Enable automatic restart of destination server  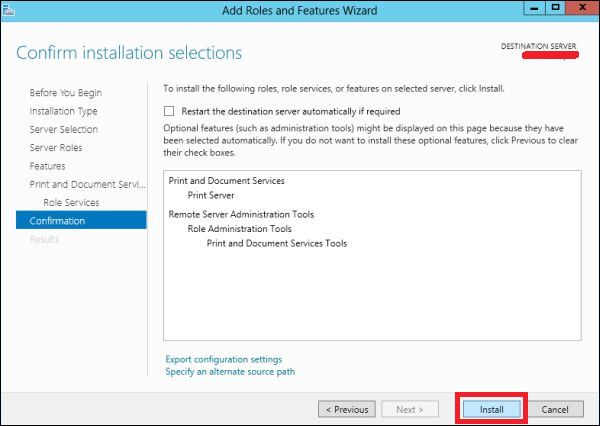(170, 111)
